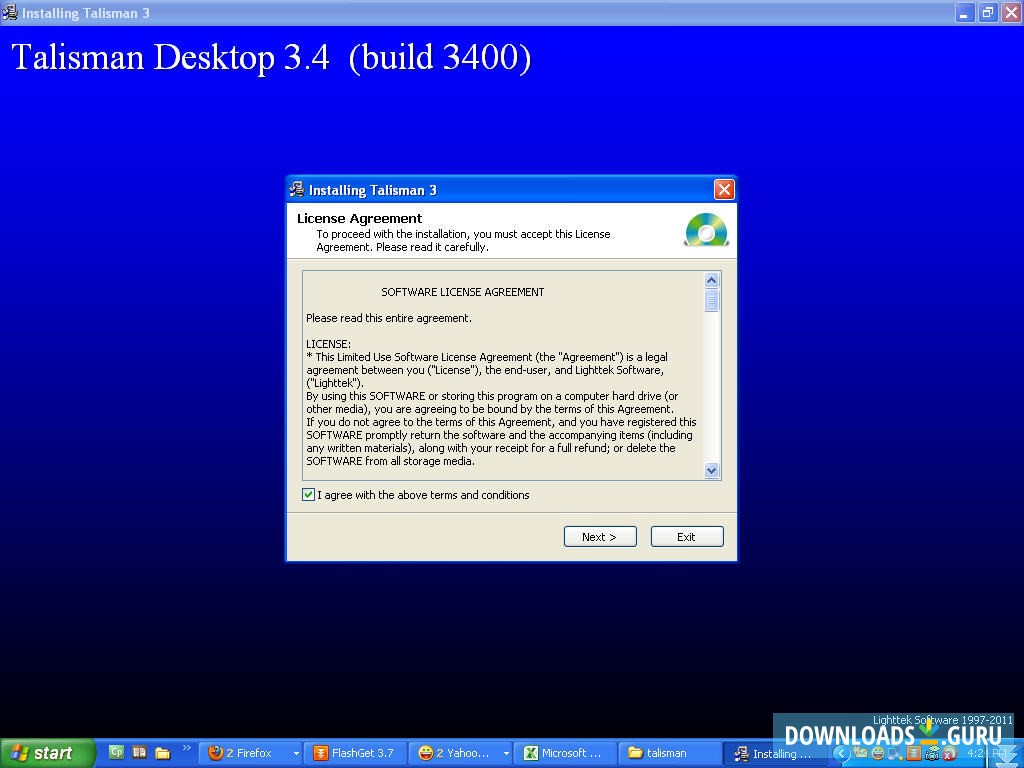This screenshot has height=768, width=1024.
Task: Click the book quick launch icon
Action: [x=139, y=752]
